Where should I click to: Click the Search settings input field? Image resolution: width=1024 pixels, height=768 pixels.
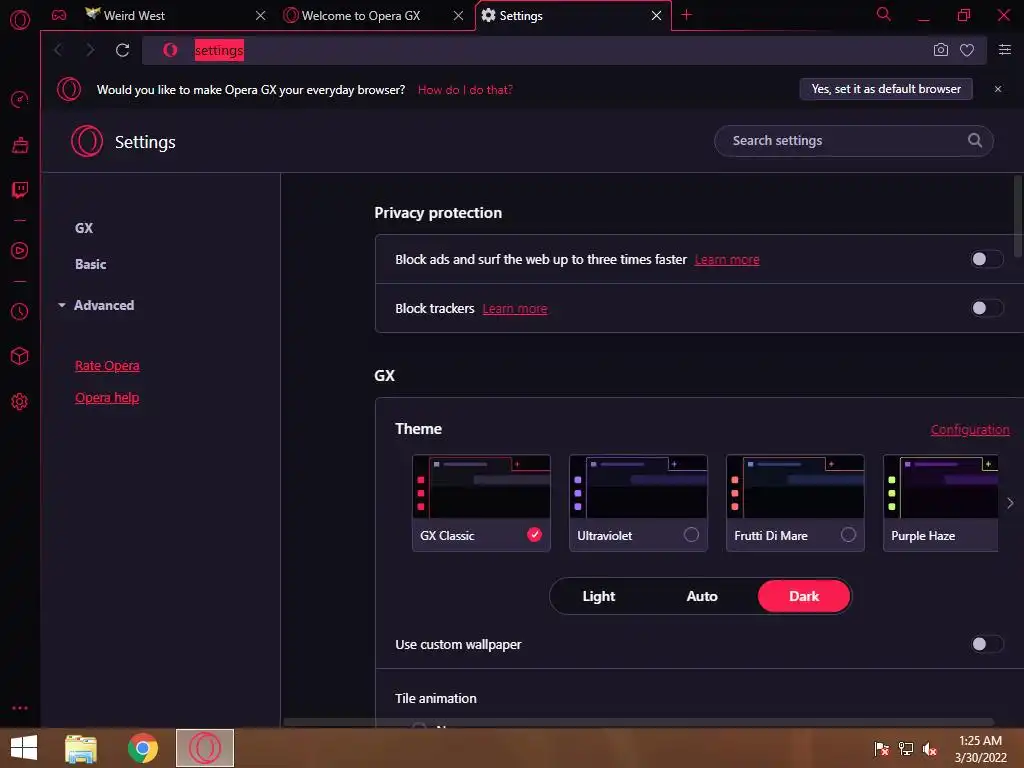pyautogui.click(x=854, y=141)
